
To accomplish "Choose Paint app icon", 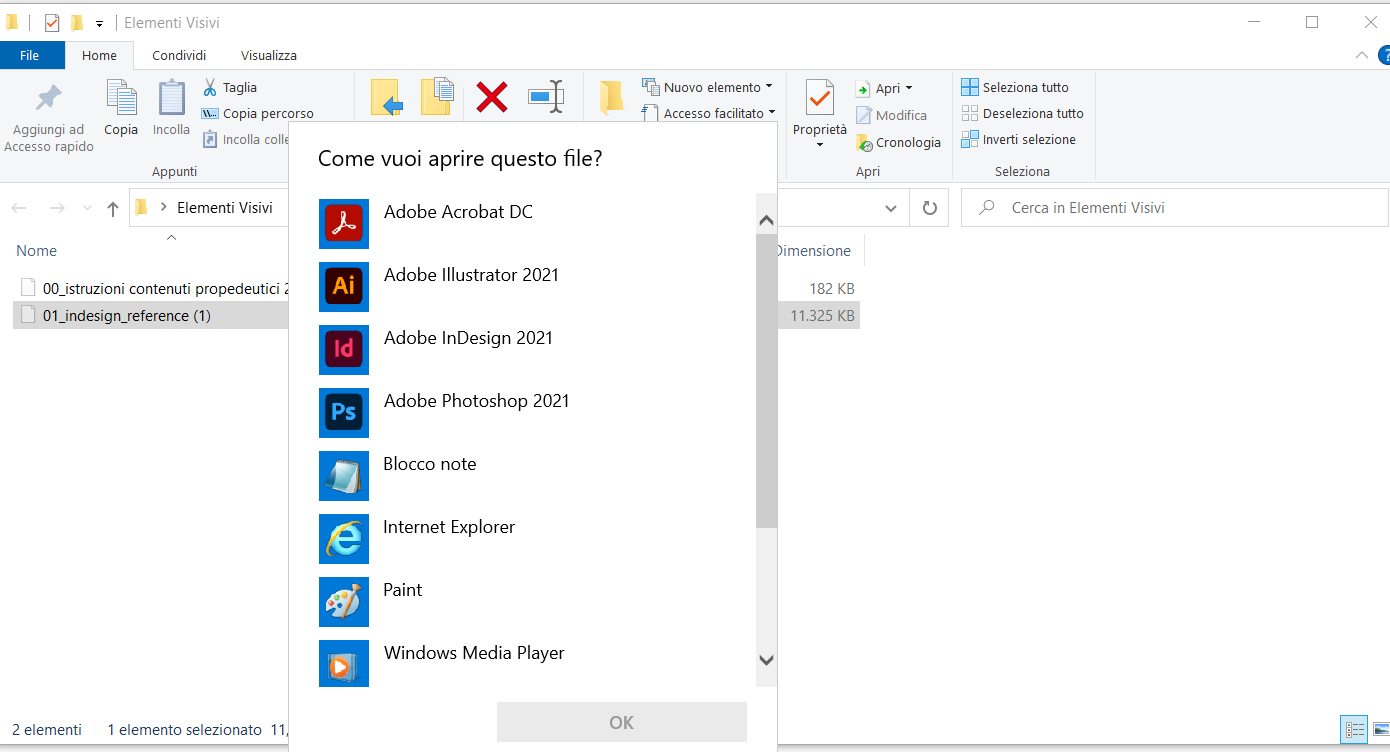I will (x=344, y=602).
